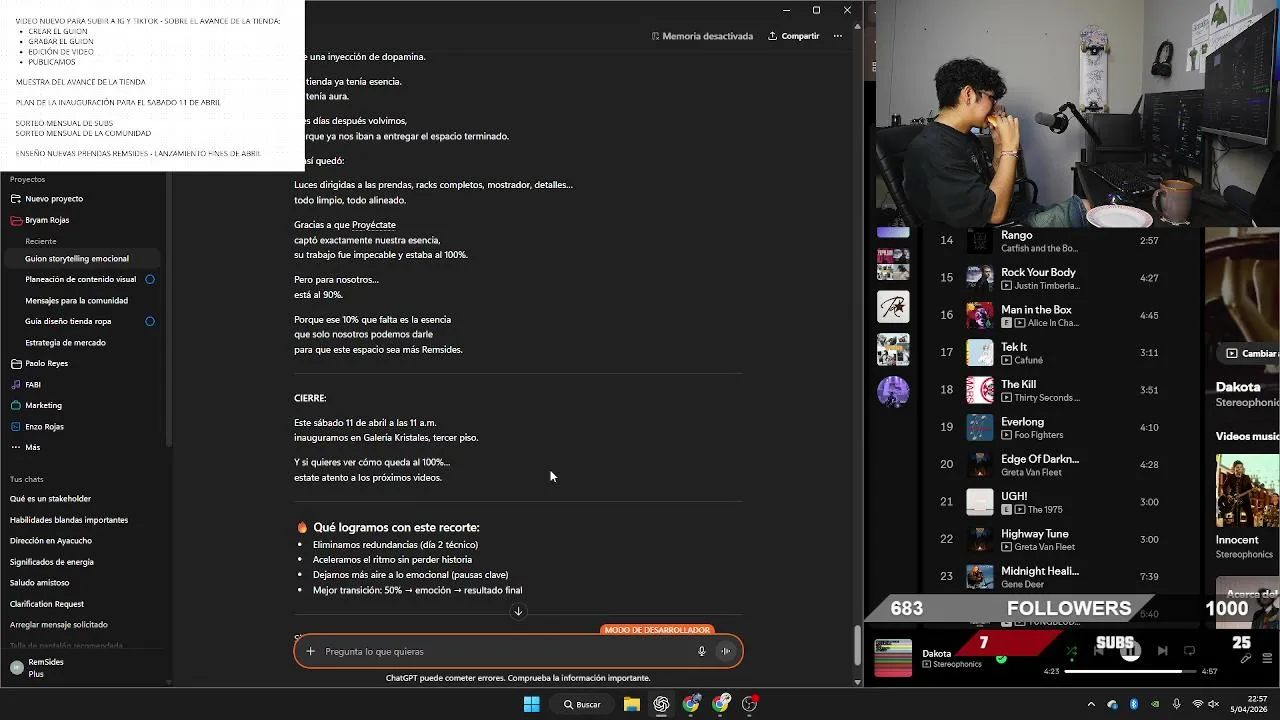Click the ChatGPT app icon on taskbar
This screenshot has height=720, width=1280.
coord(661,704)
